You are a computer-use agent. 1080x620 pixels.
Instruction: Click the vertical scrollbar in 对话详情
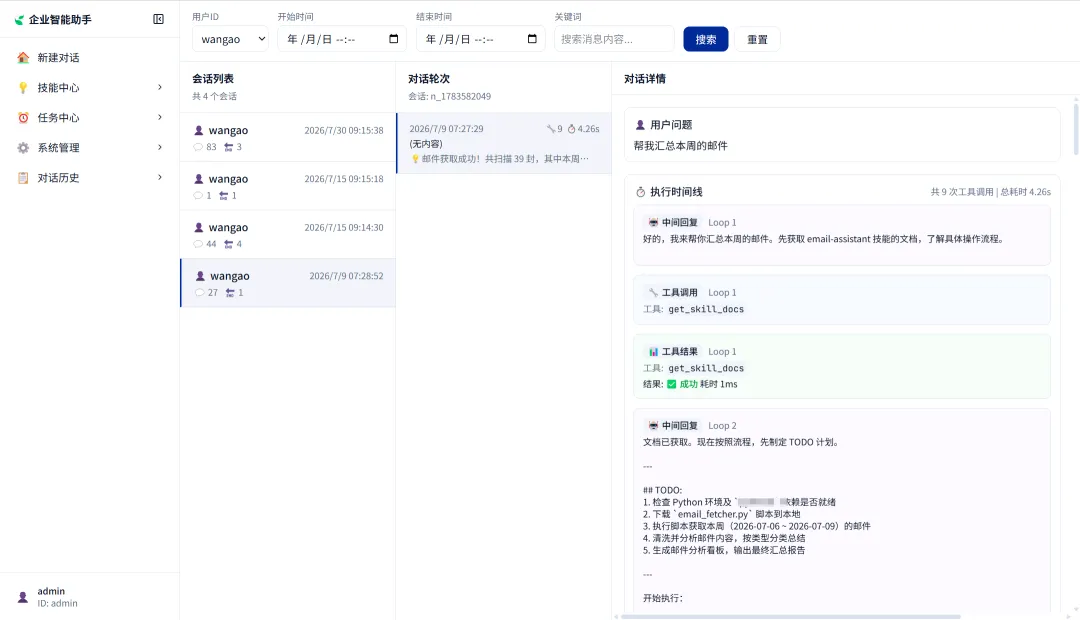pyautogui.click(x=1076, y=129)
